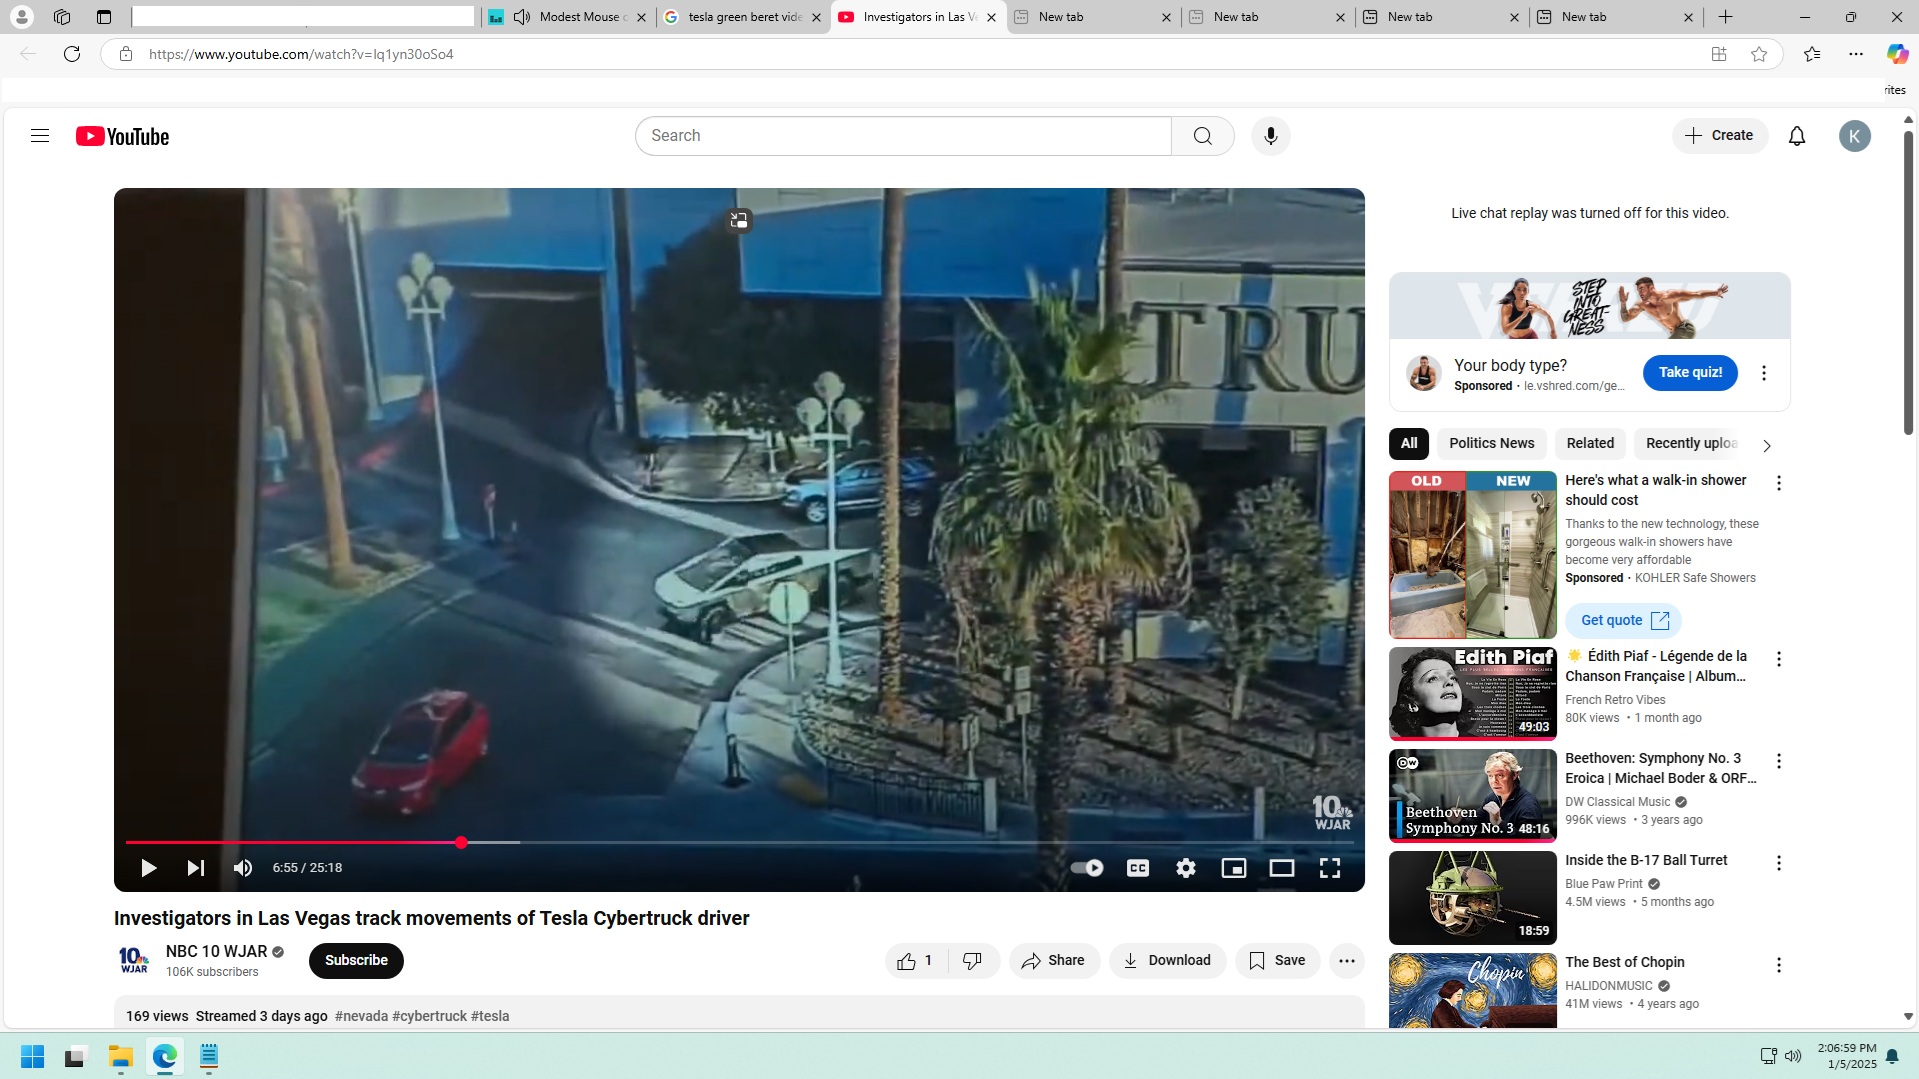Enter full screen mode
Screen dimensions: 1919x1079
(1330, 868)
